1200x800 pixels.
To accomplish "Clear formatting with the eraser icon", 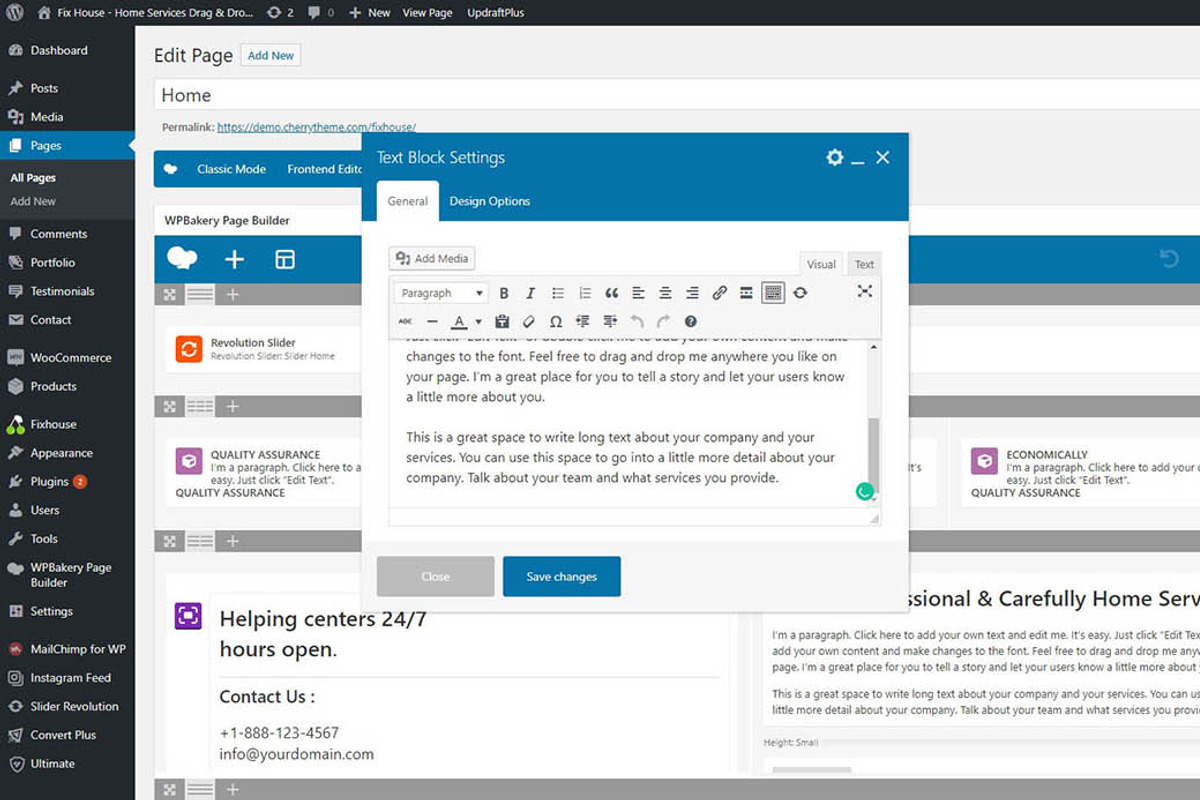I will (x=529, y=321).
